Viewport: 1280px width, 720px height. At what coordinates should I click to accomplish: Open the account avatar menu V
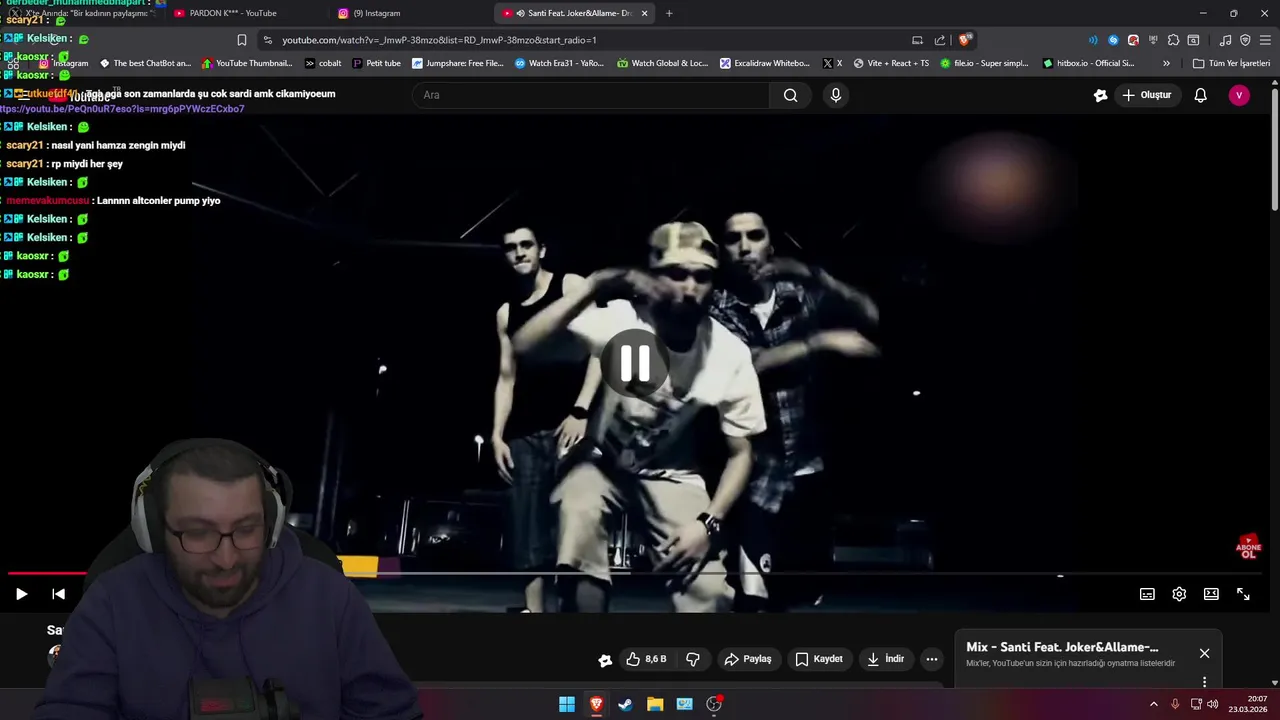(x=1239, y=95)
